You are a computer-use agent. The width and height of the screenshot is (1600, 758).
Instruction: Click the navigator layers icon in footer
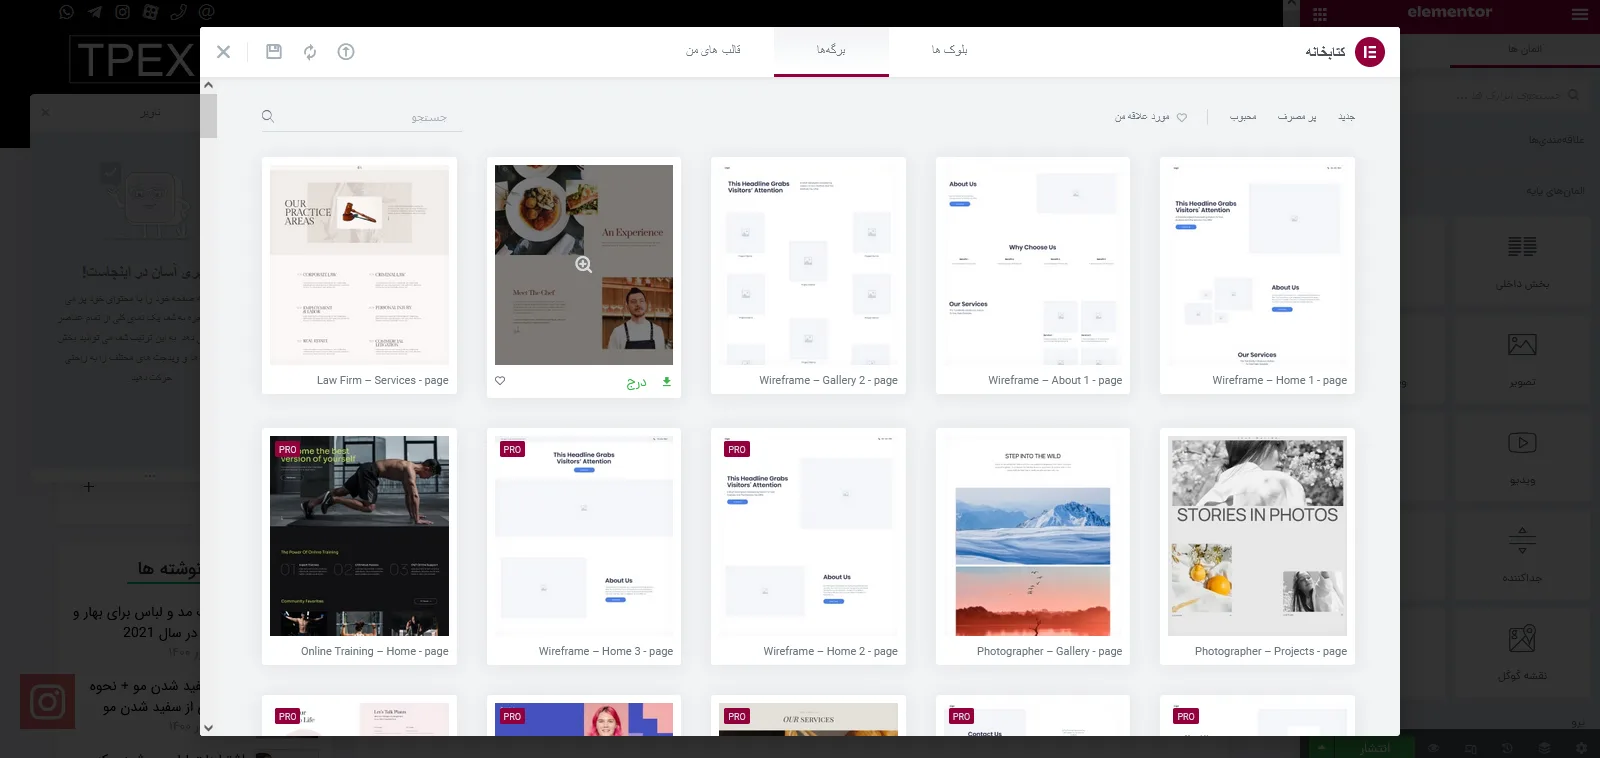[1544, 748]
